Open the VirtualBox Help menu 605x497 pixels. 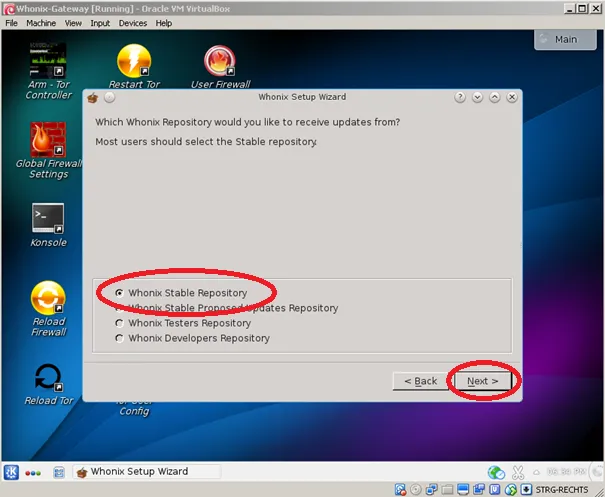tap(164, 23)
